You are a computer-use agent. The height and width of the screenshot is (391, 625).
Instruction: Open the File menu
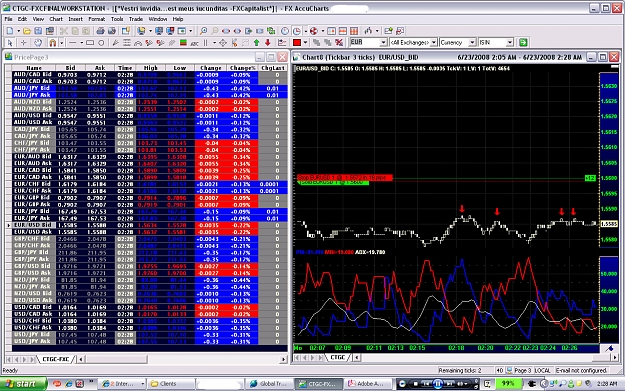coord(8,19)
